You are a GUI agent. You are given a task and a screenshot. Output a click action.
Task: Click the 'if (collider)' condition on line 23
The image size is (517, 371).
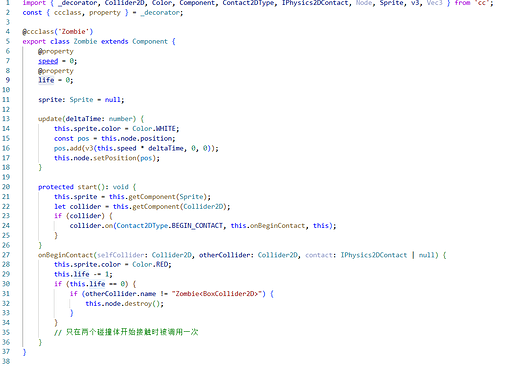pyautogui.click(x=79, y=216)
